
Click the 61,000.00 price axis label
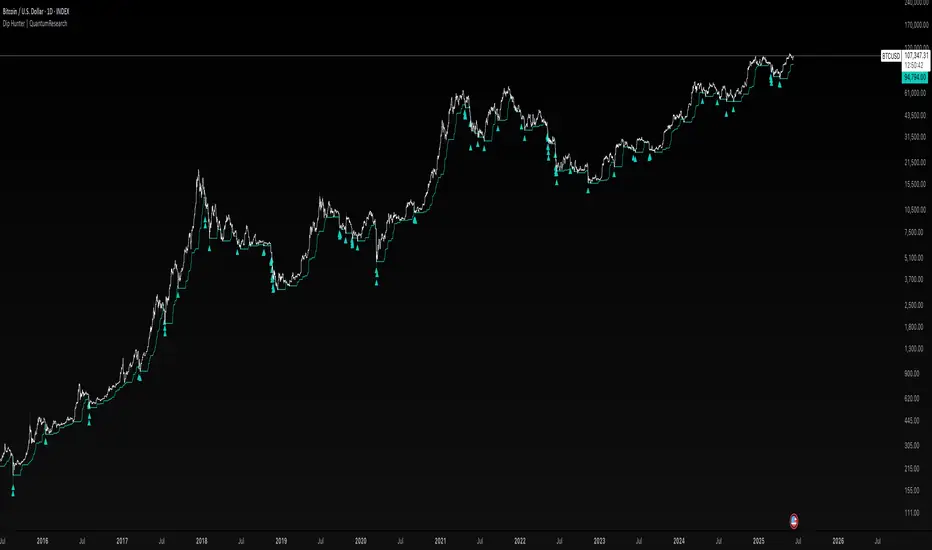915,93
